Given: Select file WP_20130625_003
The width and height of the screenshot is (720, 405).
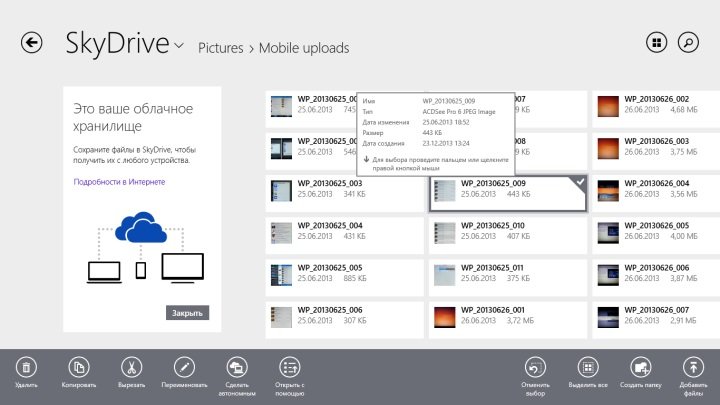Looking at the screenshot, I should (x=344, y=193).
